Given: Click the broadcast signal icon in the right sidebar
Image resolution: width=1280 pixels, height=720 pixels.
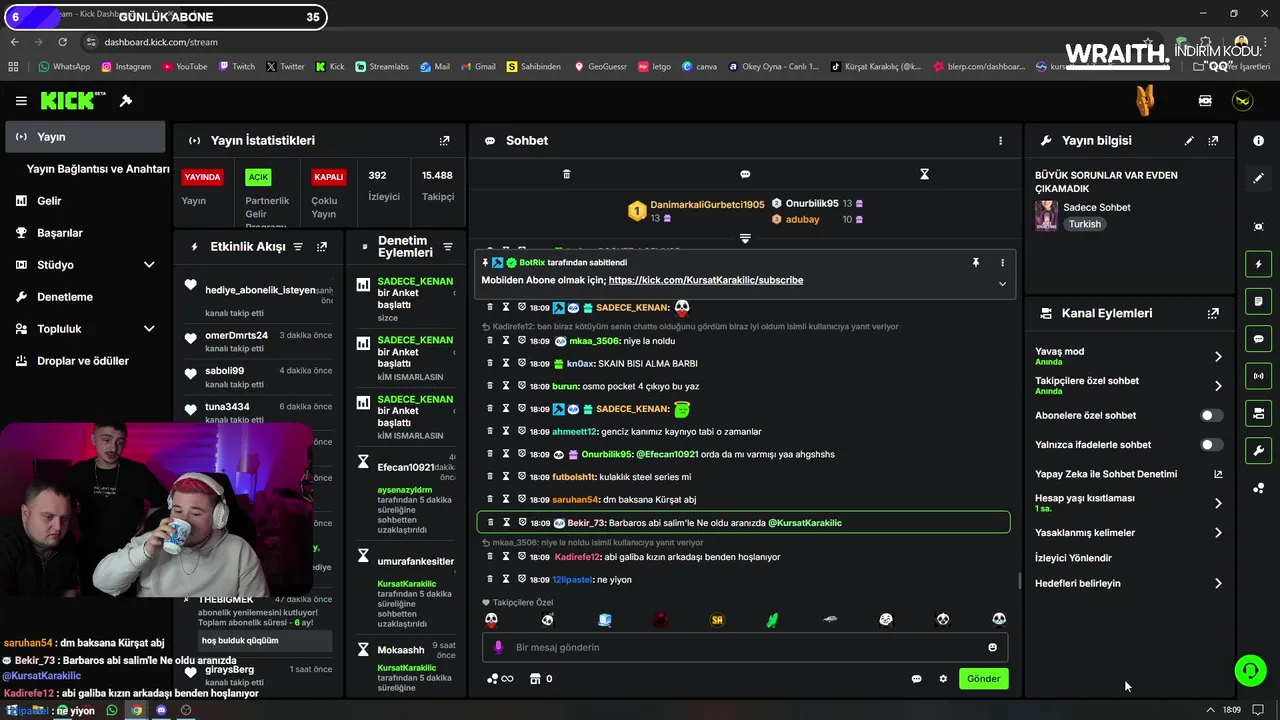Looking at the screenshot, I should coord(1258,376).
